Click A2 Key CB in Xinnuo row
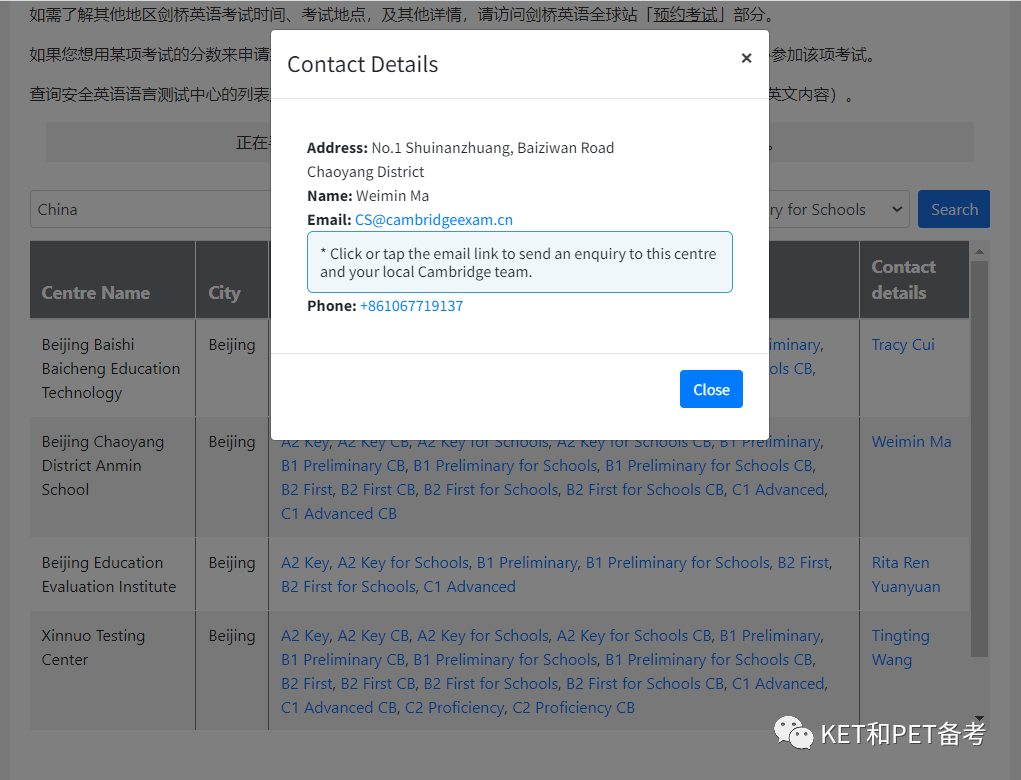Viewport: 1021px width, 780px height. [373, 635]
